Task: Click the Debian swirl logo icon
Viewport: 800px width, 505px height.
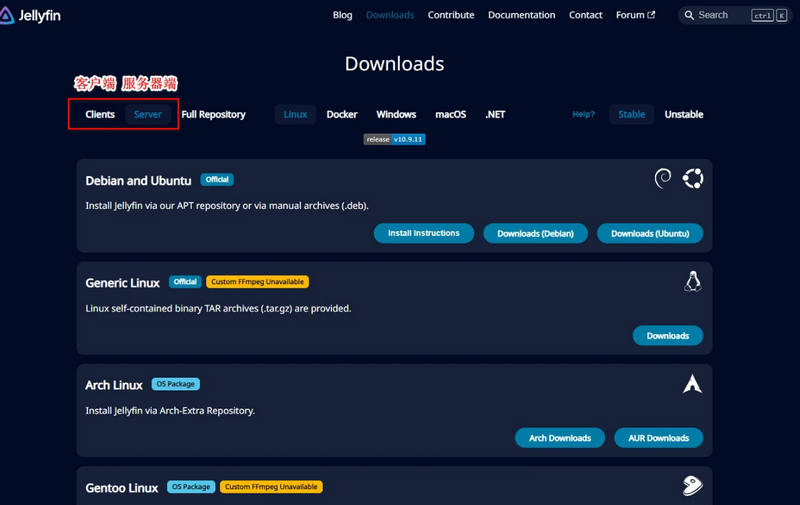Action: [663, 179]
